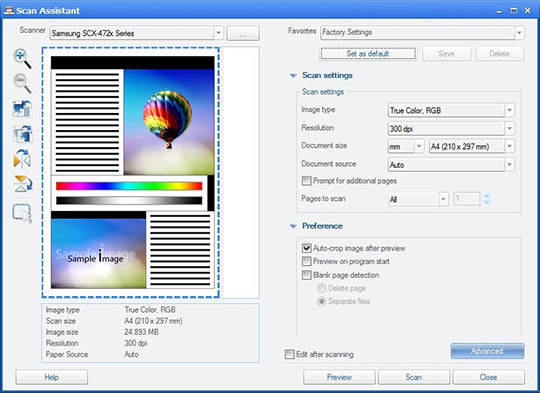The image size is (540, 393).
Task: Click the Preview button
Action: (x=339, y=377)
